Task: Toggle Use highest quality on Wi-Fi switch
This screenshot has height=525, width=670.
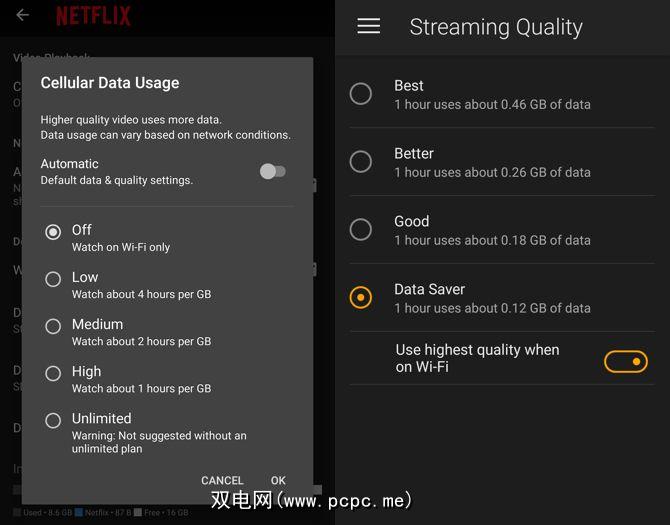Action: coord(626,361)
